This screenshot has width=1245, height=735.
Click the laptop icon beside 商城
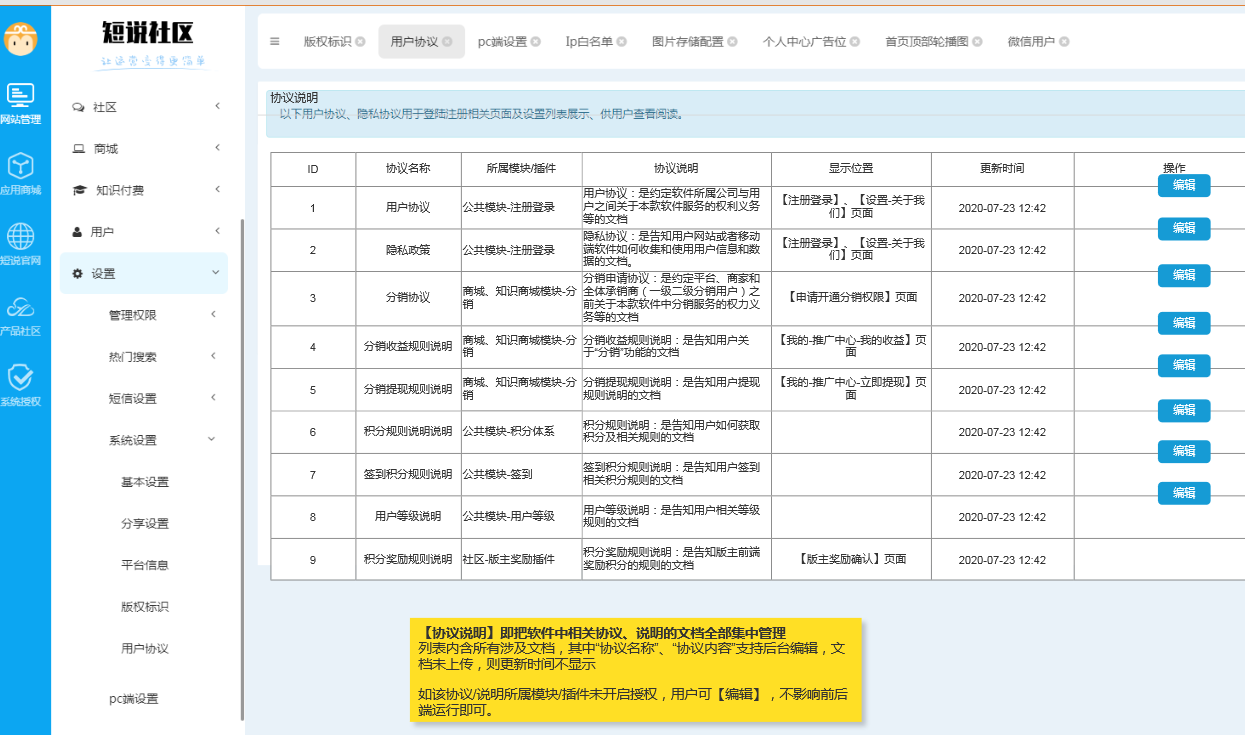[79, 149]
